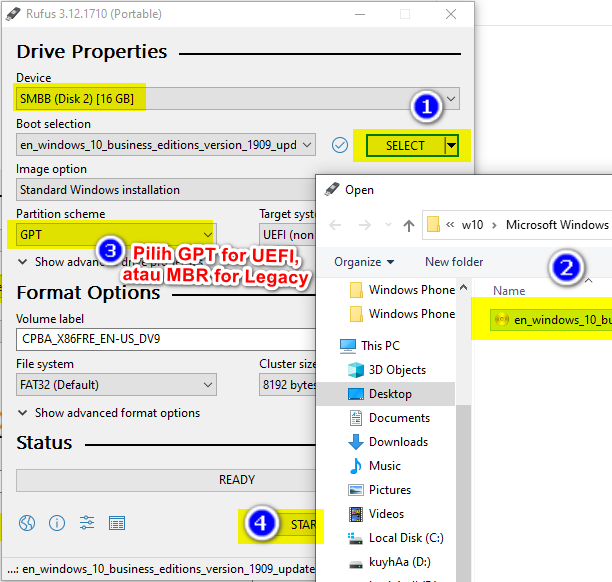The height and width of the screenshot is (582, 612).
Task: Click breadcrumb overflow chevrons in address bar
Action: (x=450, y=225)
